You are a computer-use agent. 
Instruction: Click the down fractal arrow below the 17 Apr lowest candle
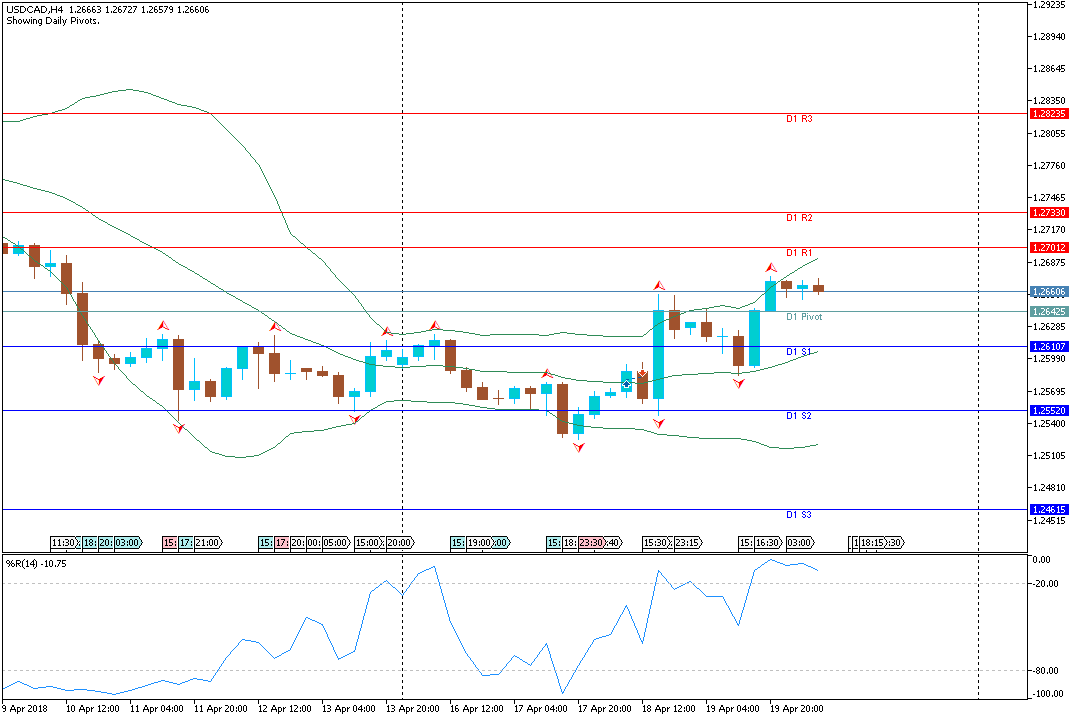tap(578, 447)
